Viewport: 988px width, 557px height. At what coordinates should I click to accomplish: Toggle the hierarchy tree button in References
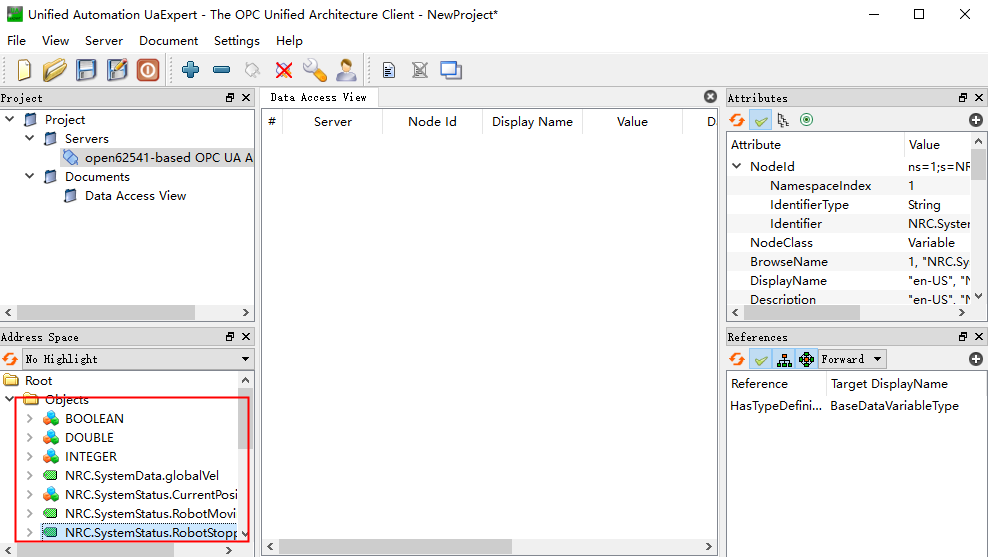click(784, 359)
